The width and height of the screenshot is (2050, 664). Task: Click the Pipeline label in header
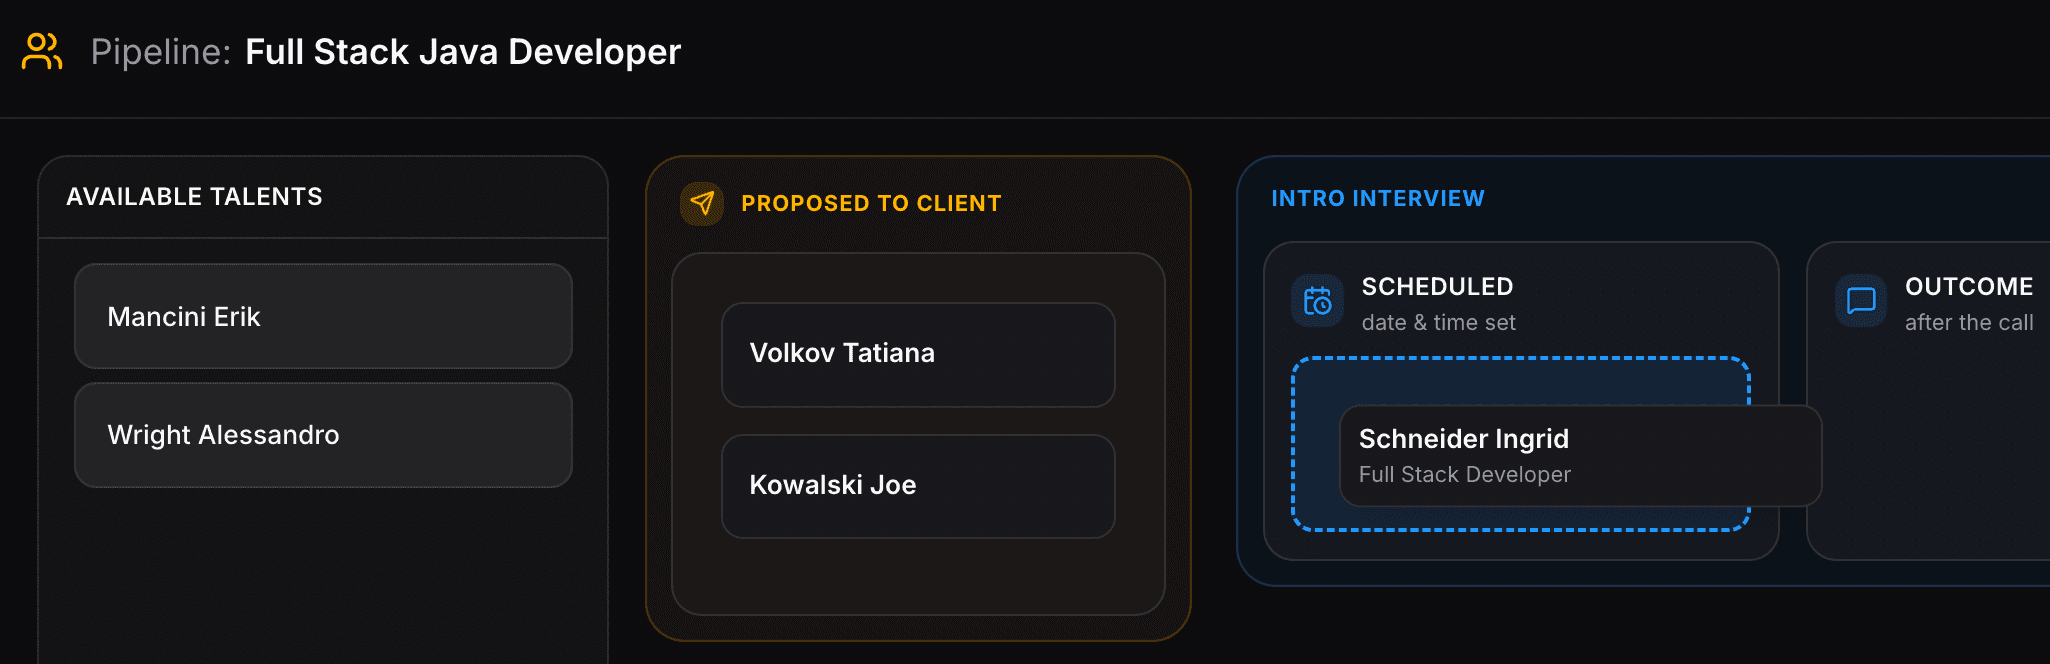(161, 52)
